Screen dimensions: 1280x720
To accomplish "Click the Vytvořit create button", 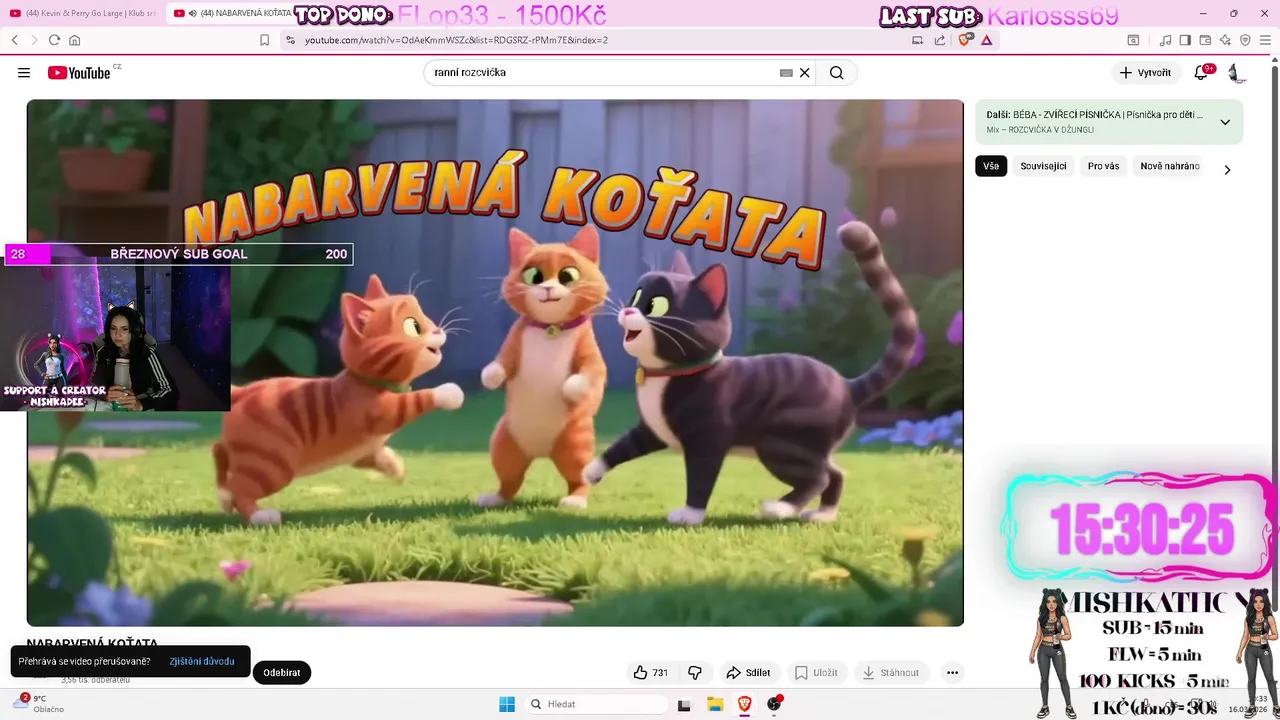I will tap(1146, 73).
